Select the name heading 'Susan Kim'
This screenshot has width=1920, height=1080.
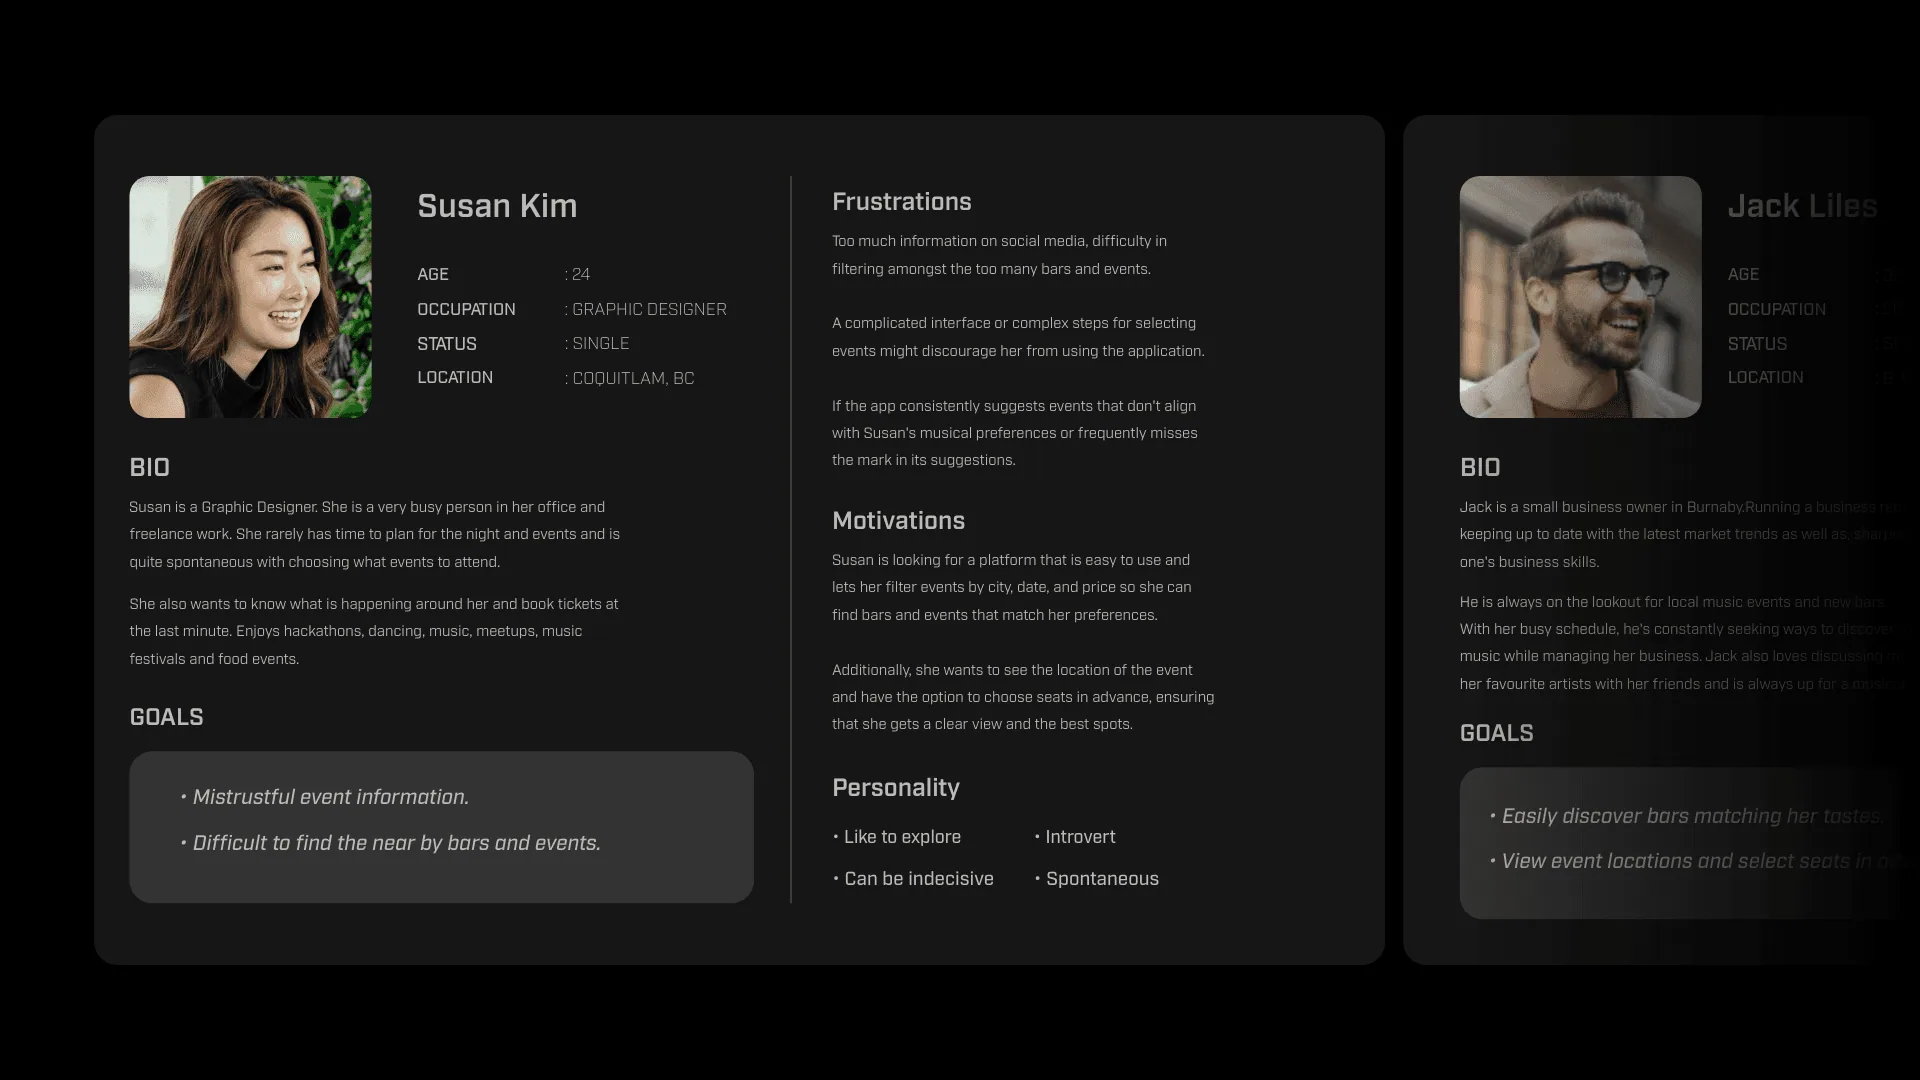[x=497, y=206]
